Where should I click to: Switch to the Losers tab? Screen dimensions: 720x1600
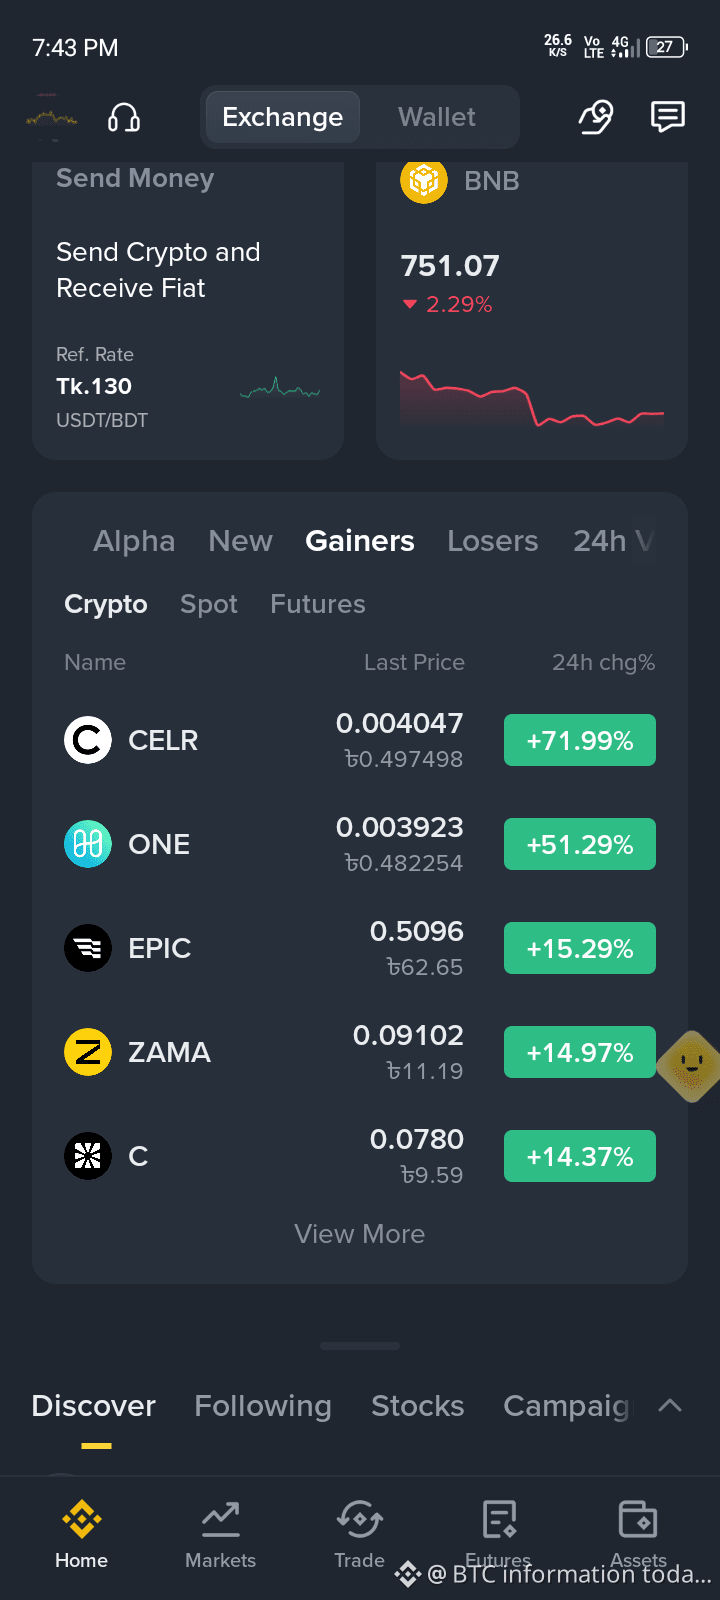point(492,541)
